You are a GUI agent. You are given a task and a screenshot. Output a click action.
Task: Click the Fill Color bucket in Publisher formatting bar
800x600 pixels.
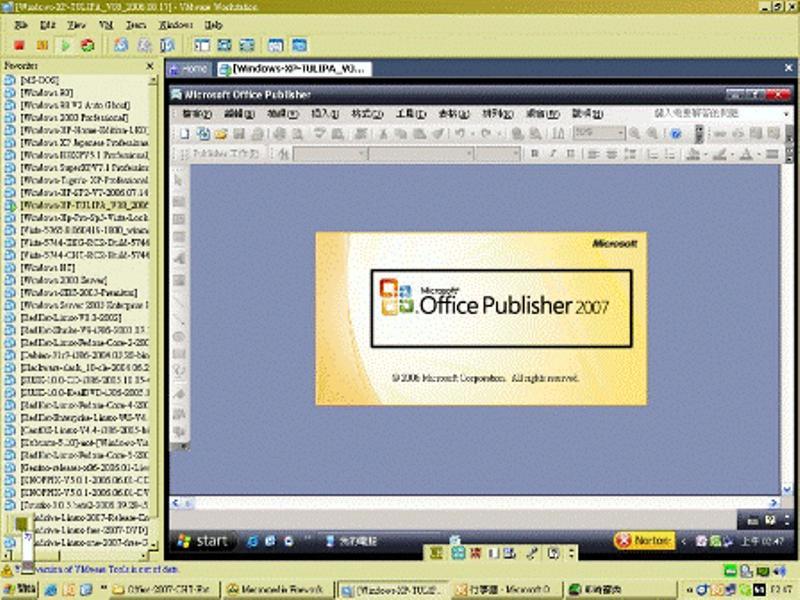pyautogui.click(x=692, y=154)
